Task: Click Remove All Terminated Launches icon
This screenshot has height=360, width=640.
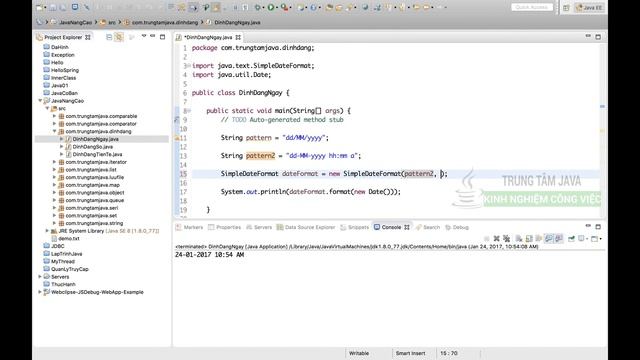Action: pos(507,238)
